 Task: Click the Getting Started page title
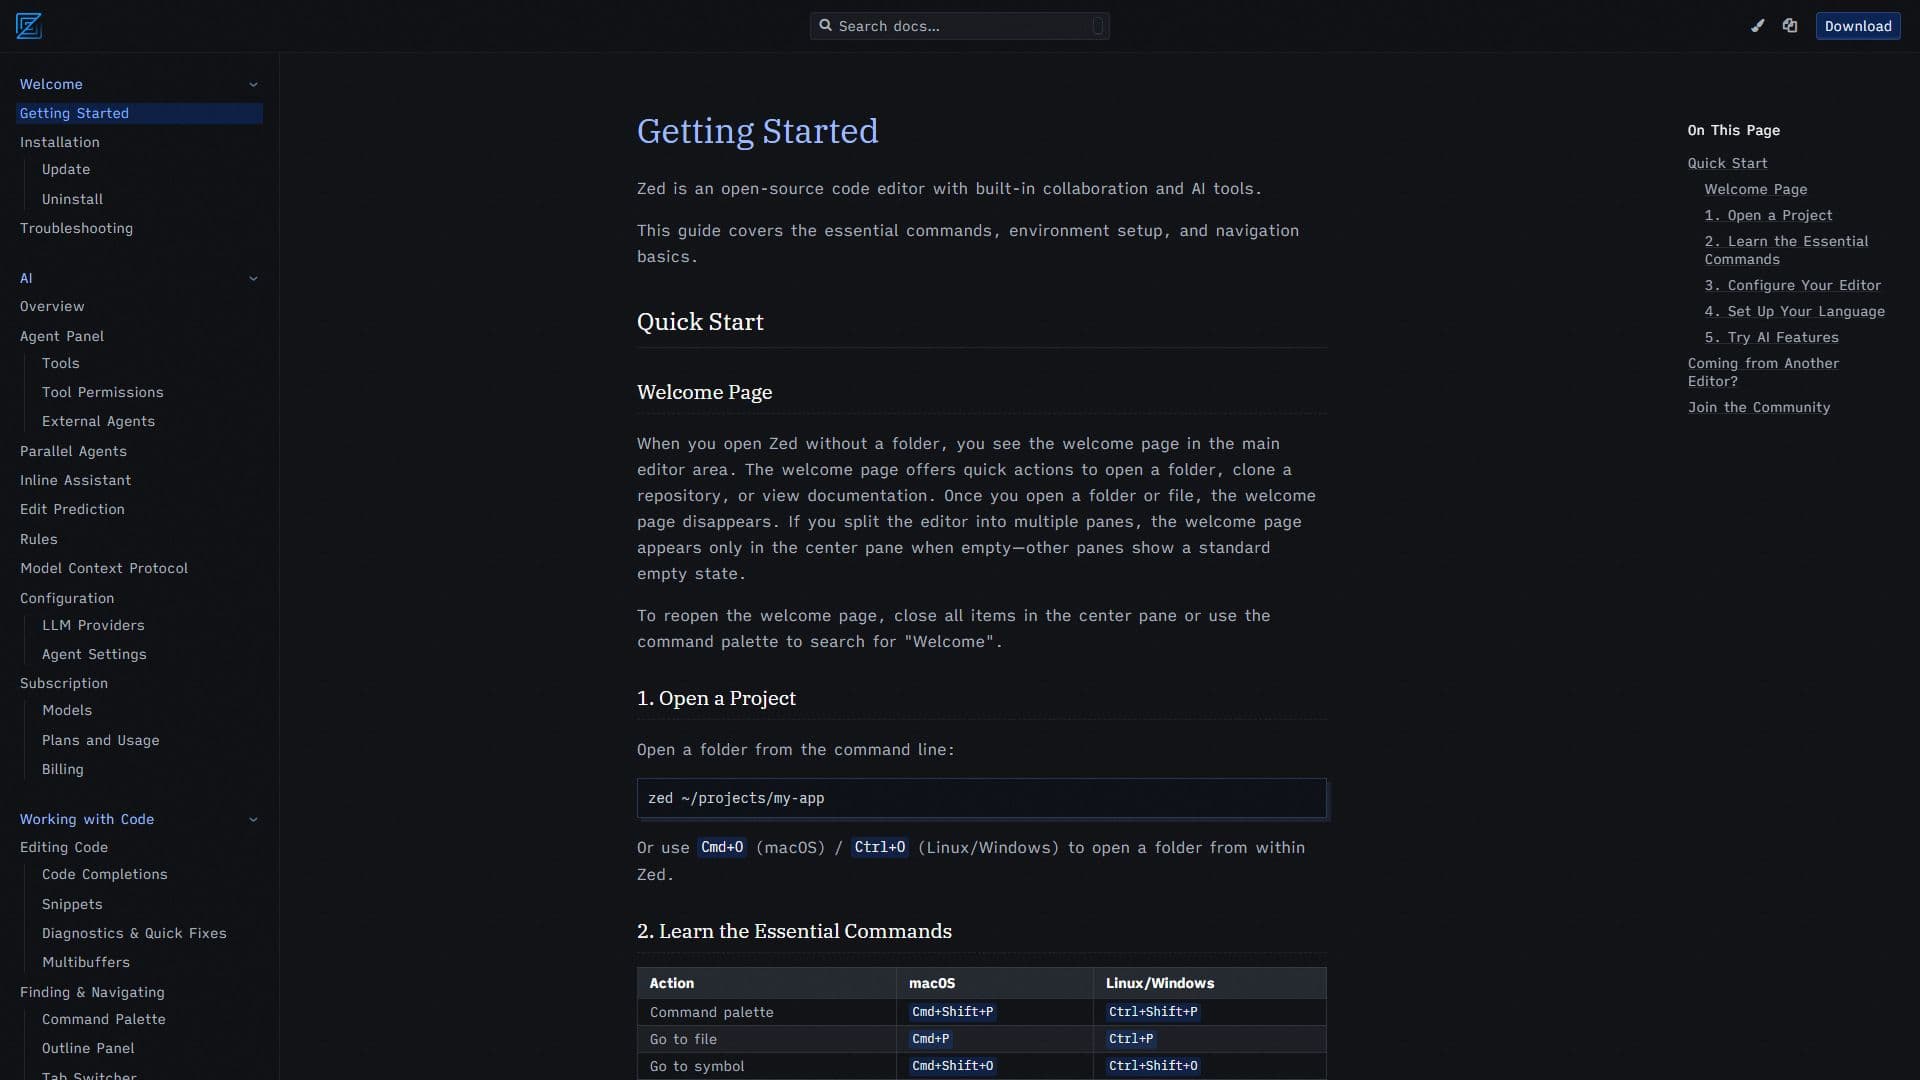(757, 131)
